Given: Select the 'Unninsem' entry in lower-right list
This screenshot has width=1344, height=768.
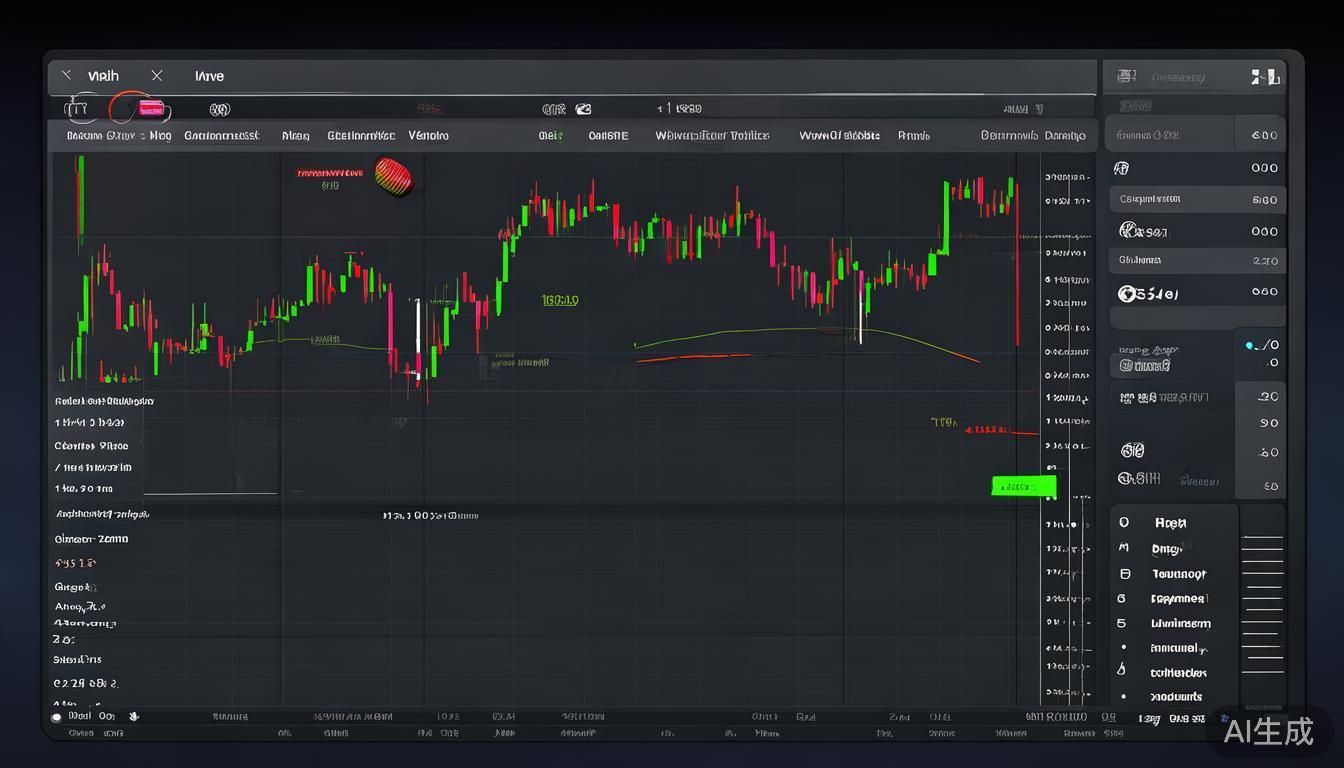Looking at the screenshot, I should click(x=1180, y=624).
